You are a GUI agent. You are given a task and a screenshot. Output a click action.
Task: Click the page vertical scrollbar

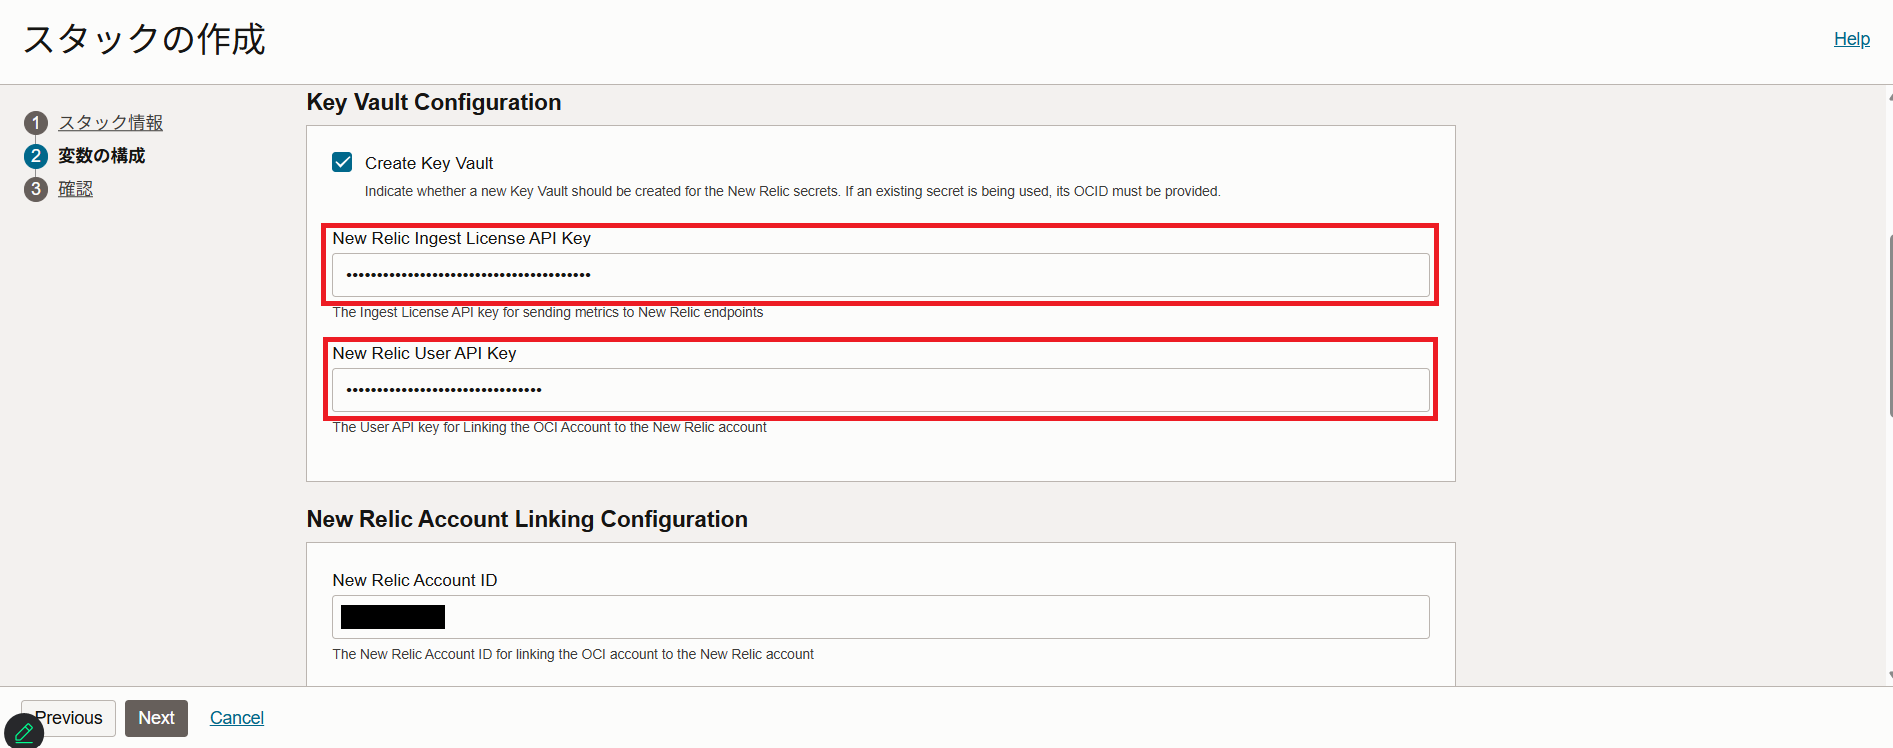(1889, 325)
